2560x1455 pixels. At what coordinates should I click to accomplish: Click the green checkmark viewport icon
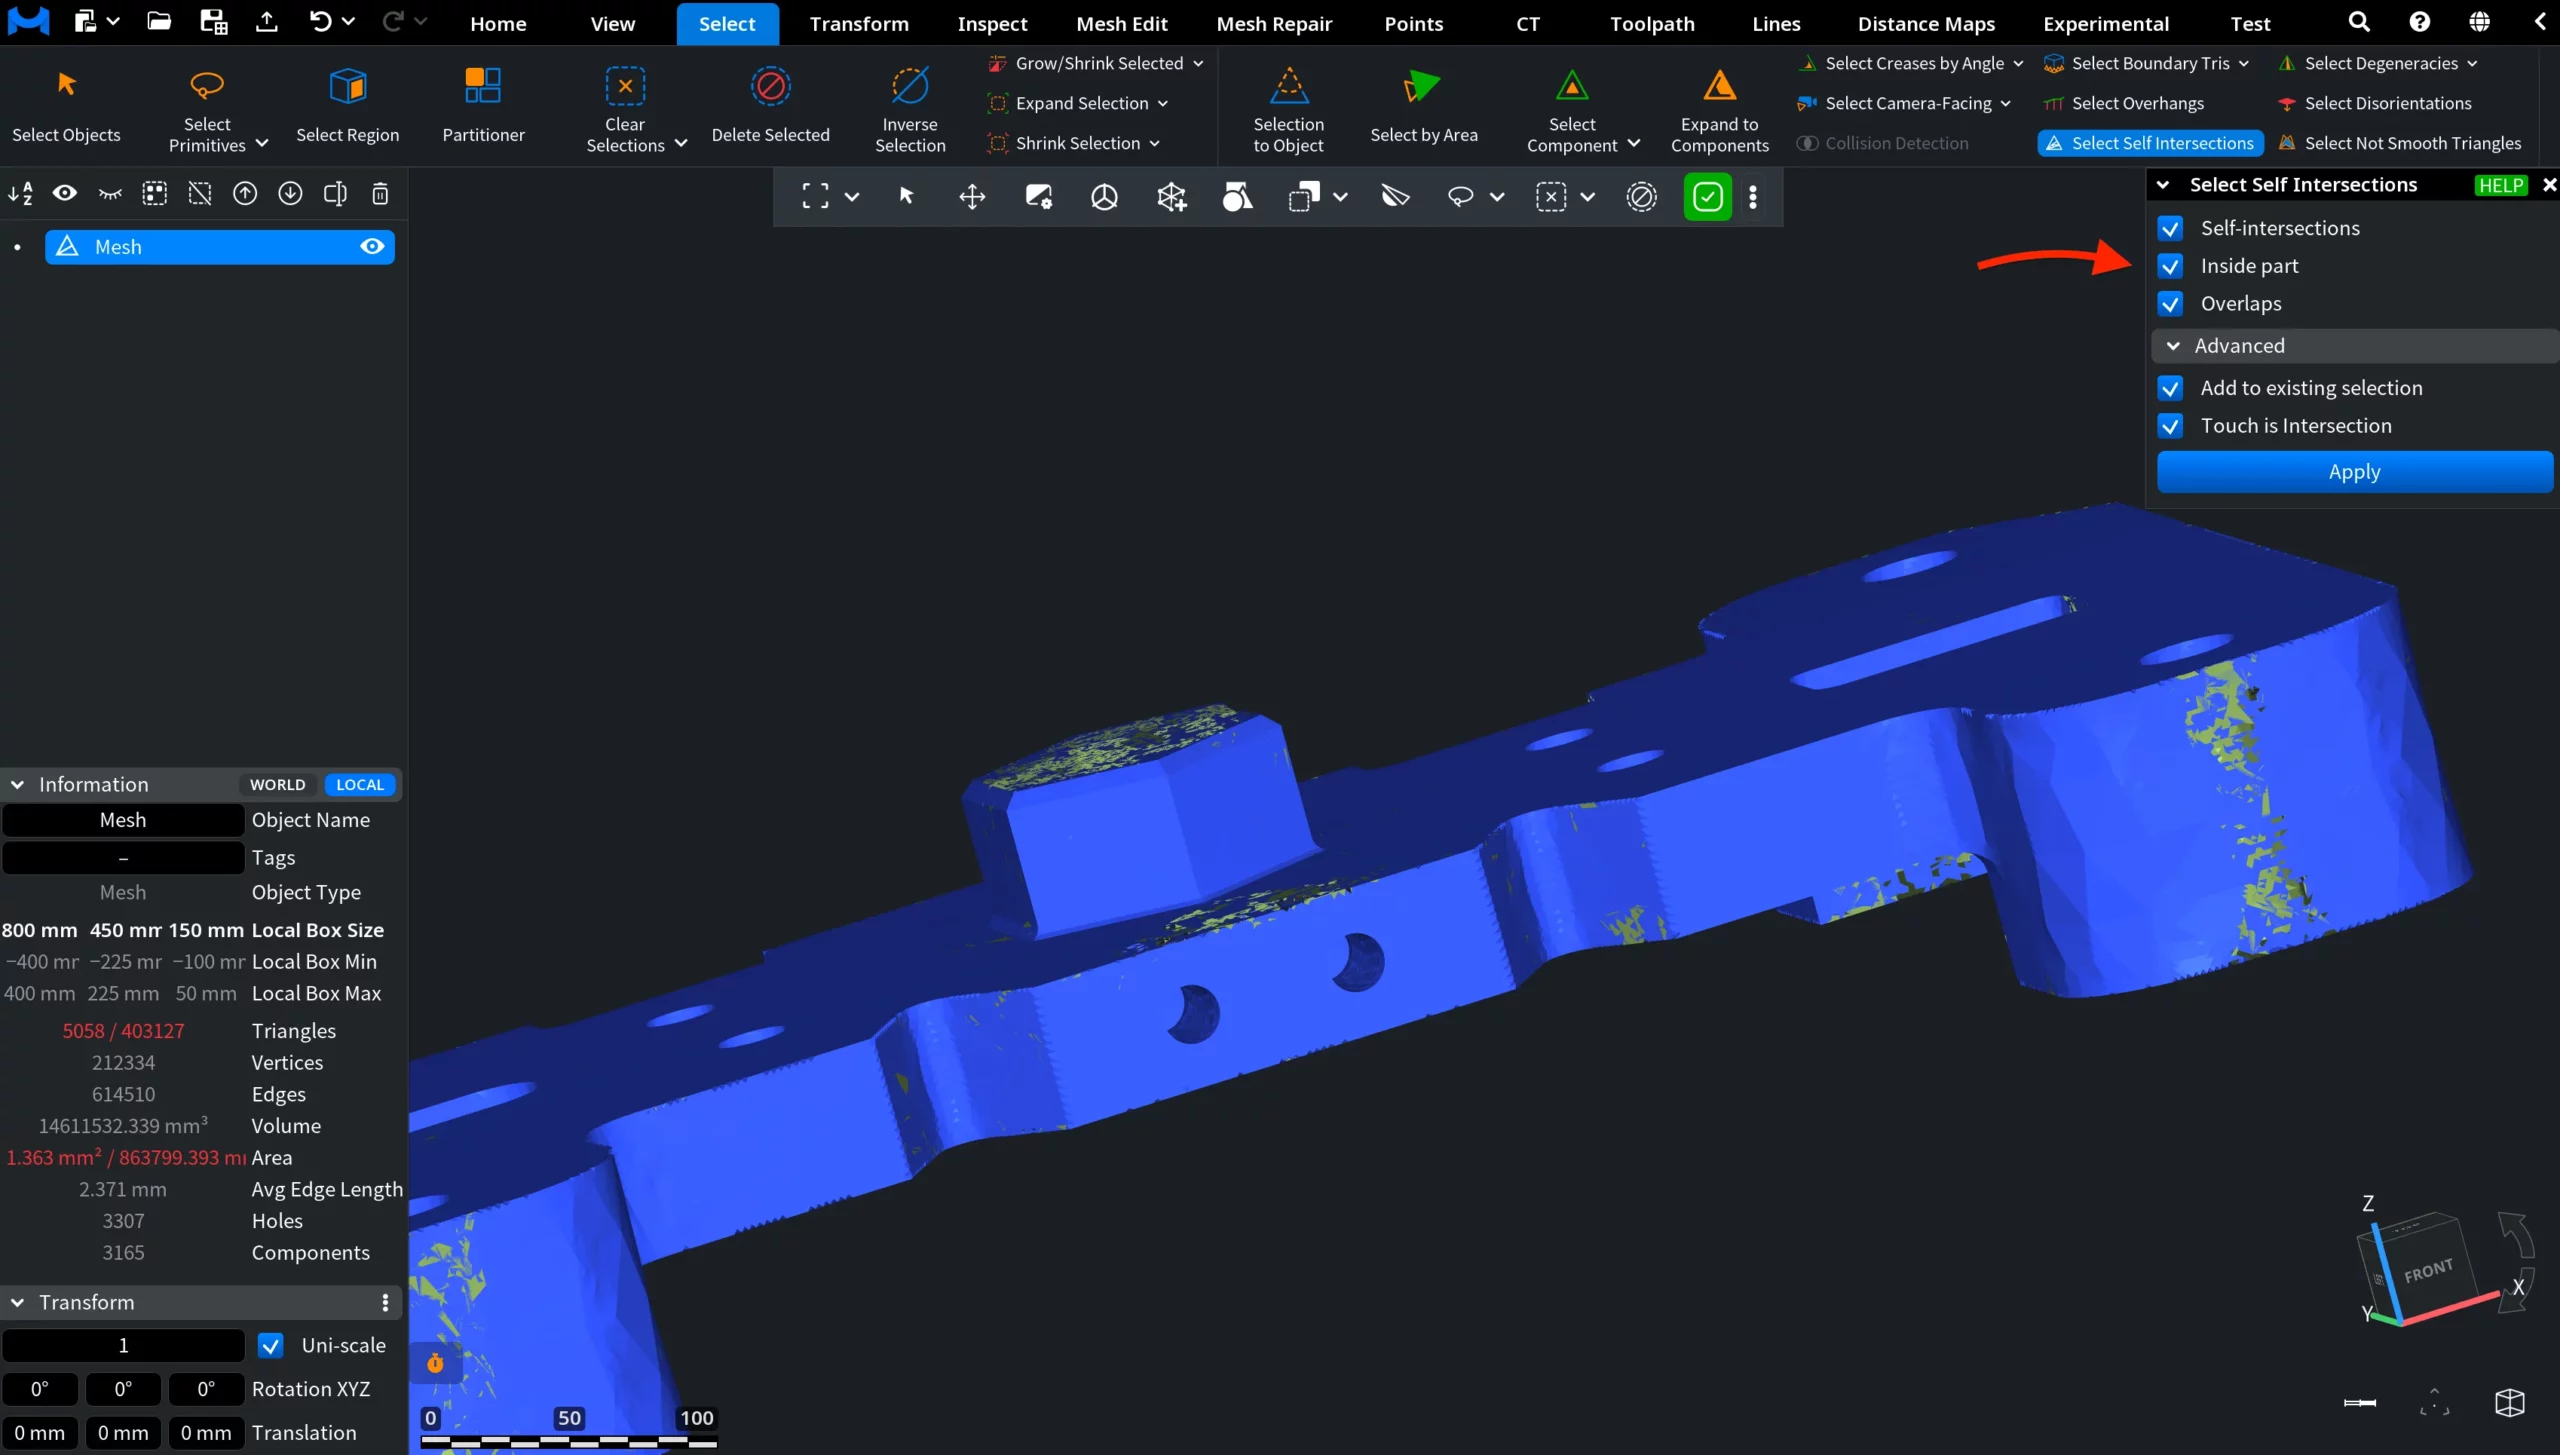pyautogui.click(x=1707, y=197)
